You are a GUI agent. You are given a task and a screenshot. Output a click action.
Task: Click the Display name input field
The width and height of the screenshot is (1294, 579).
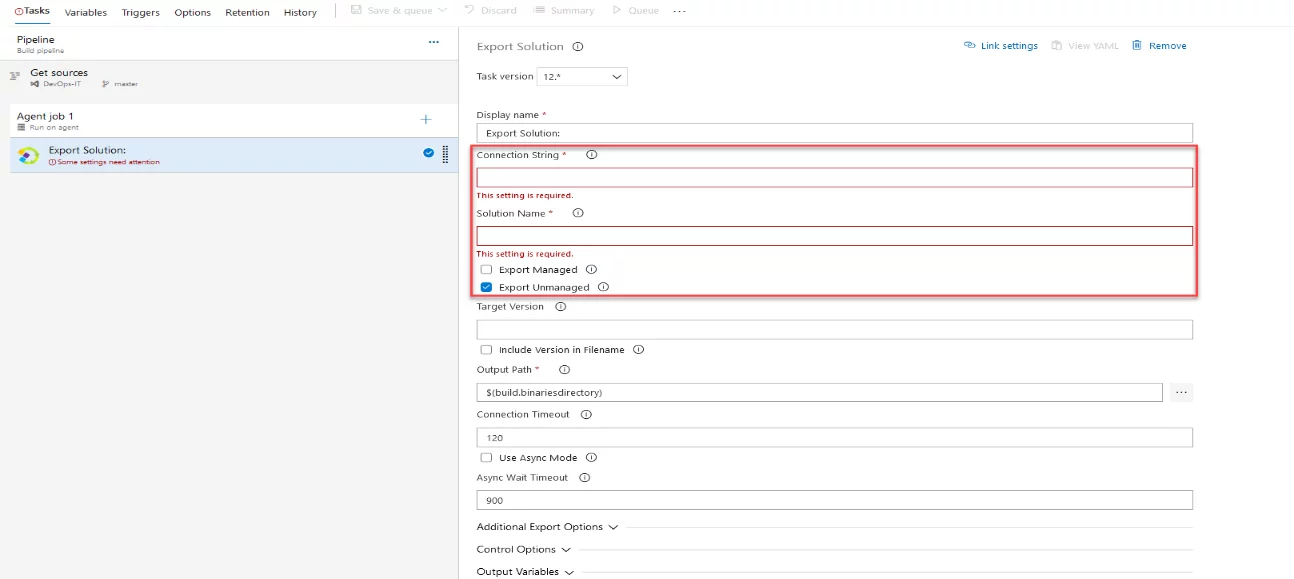coord(834,133)
